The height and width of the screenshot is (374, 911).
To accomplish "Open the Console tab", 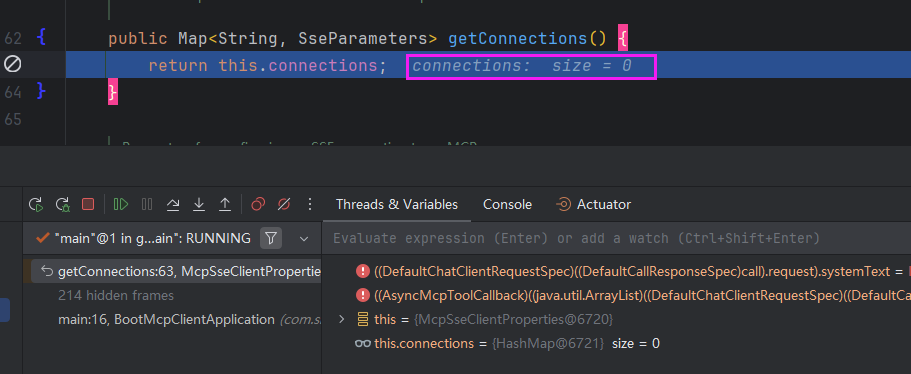I will 507,204.
